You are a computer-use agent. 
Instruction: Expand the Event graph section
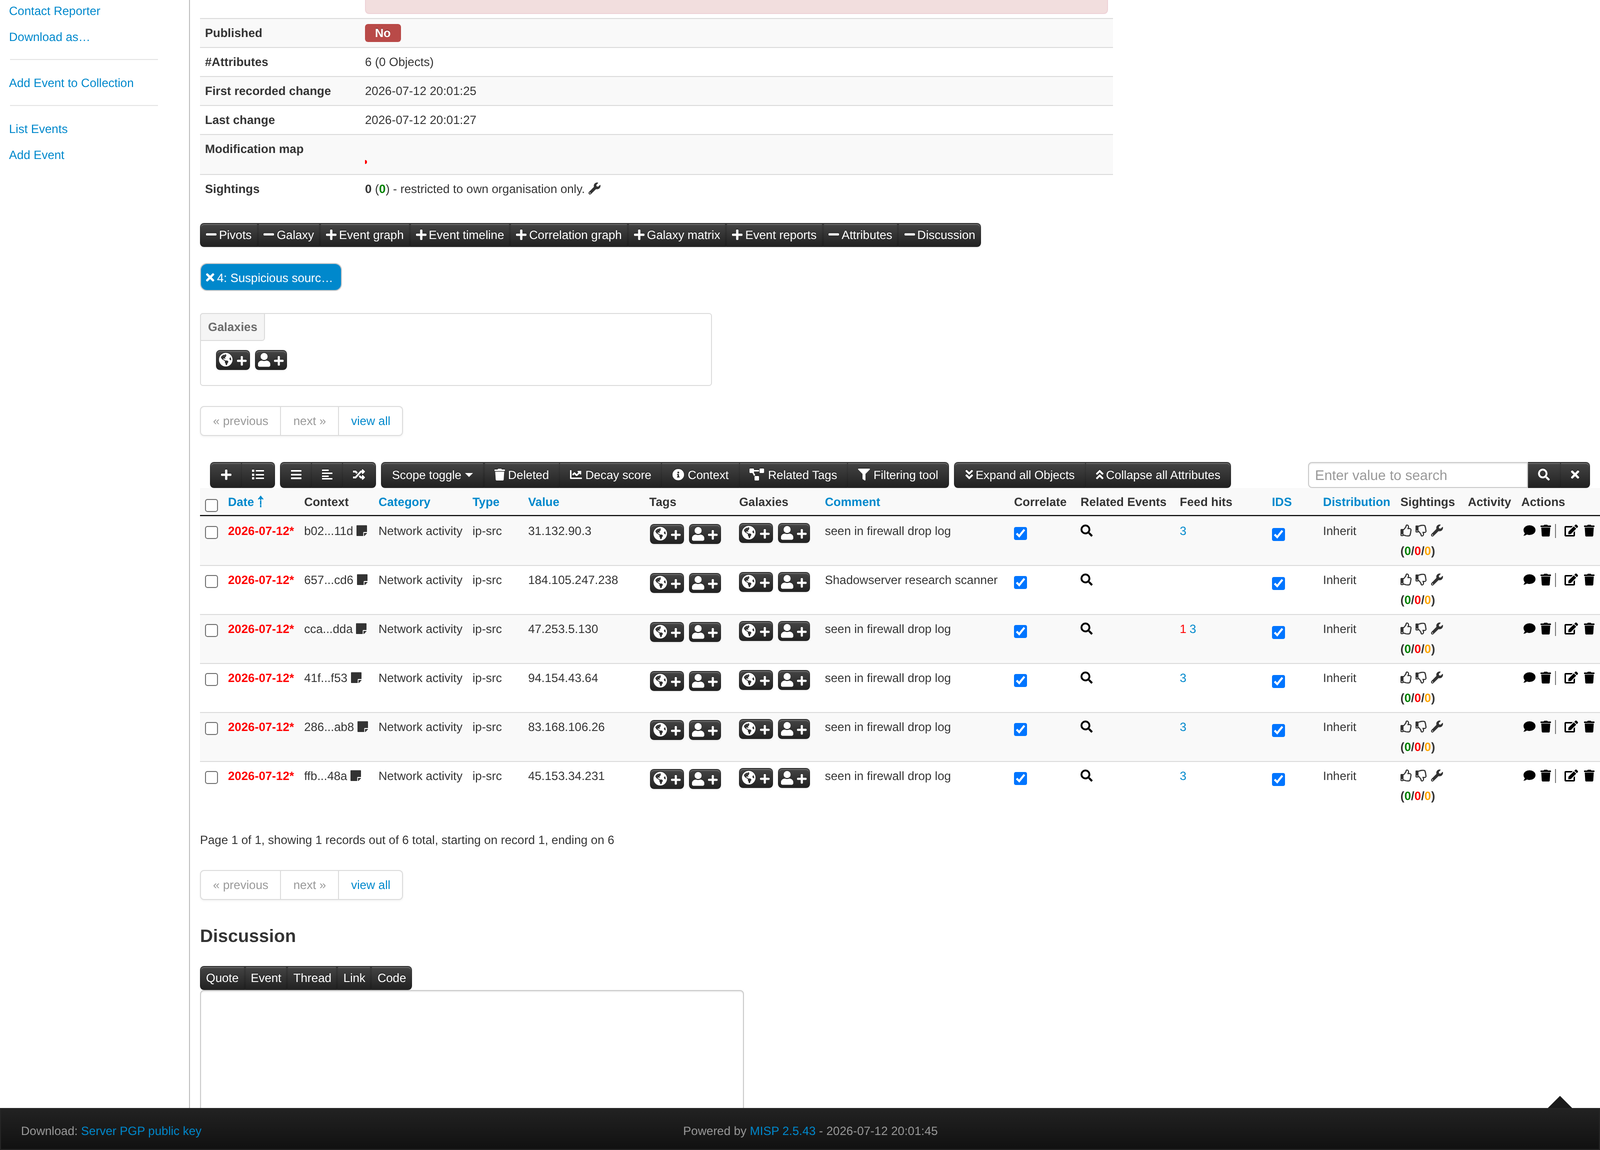(x=365, y=235)
